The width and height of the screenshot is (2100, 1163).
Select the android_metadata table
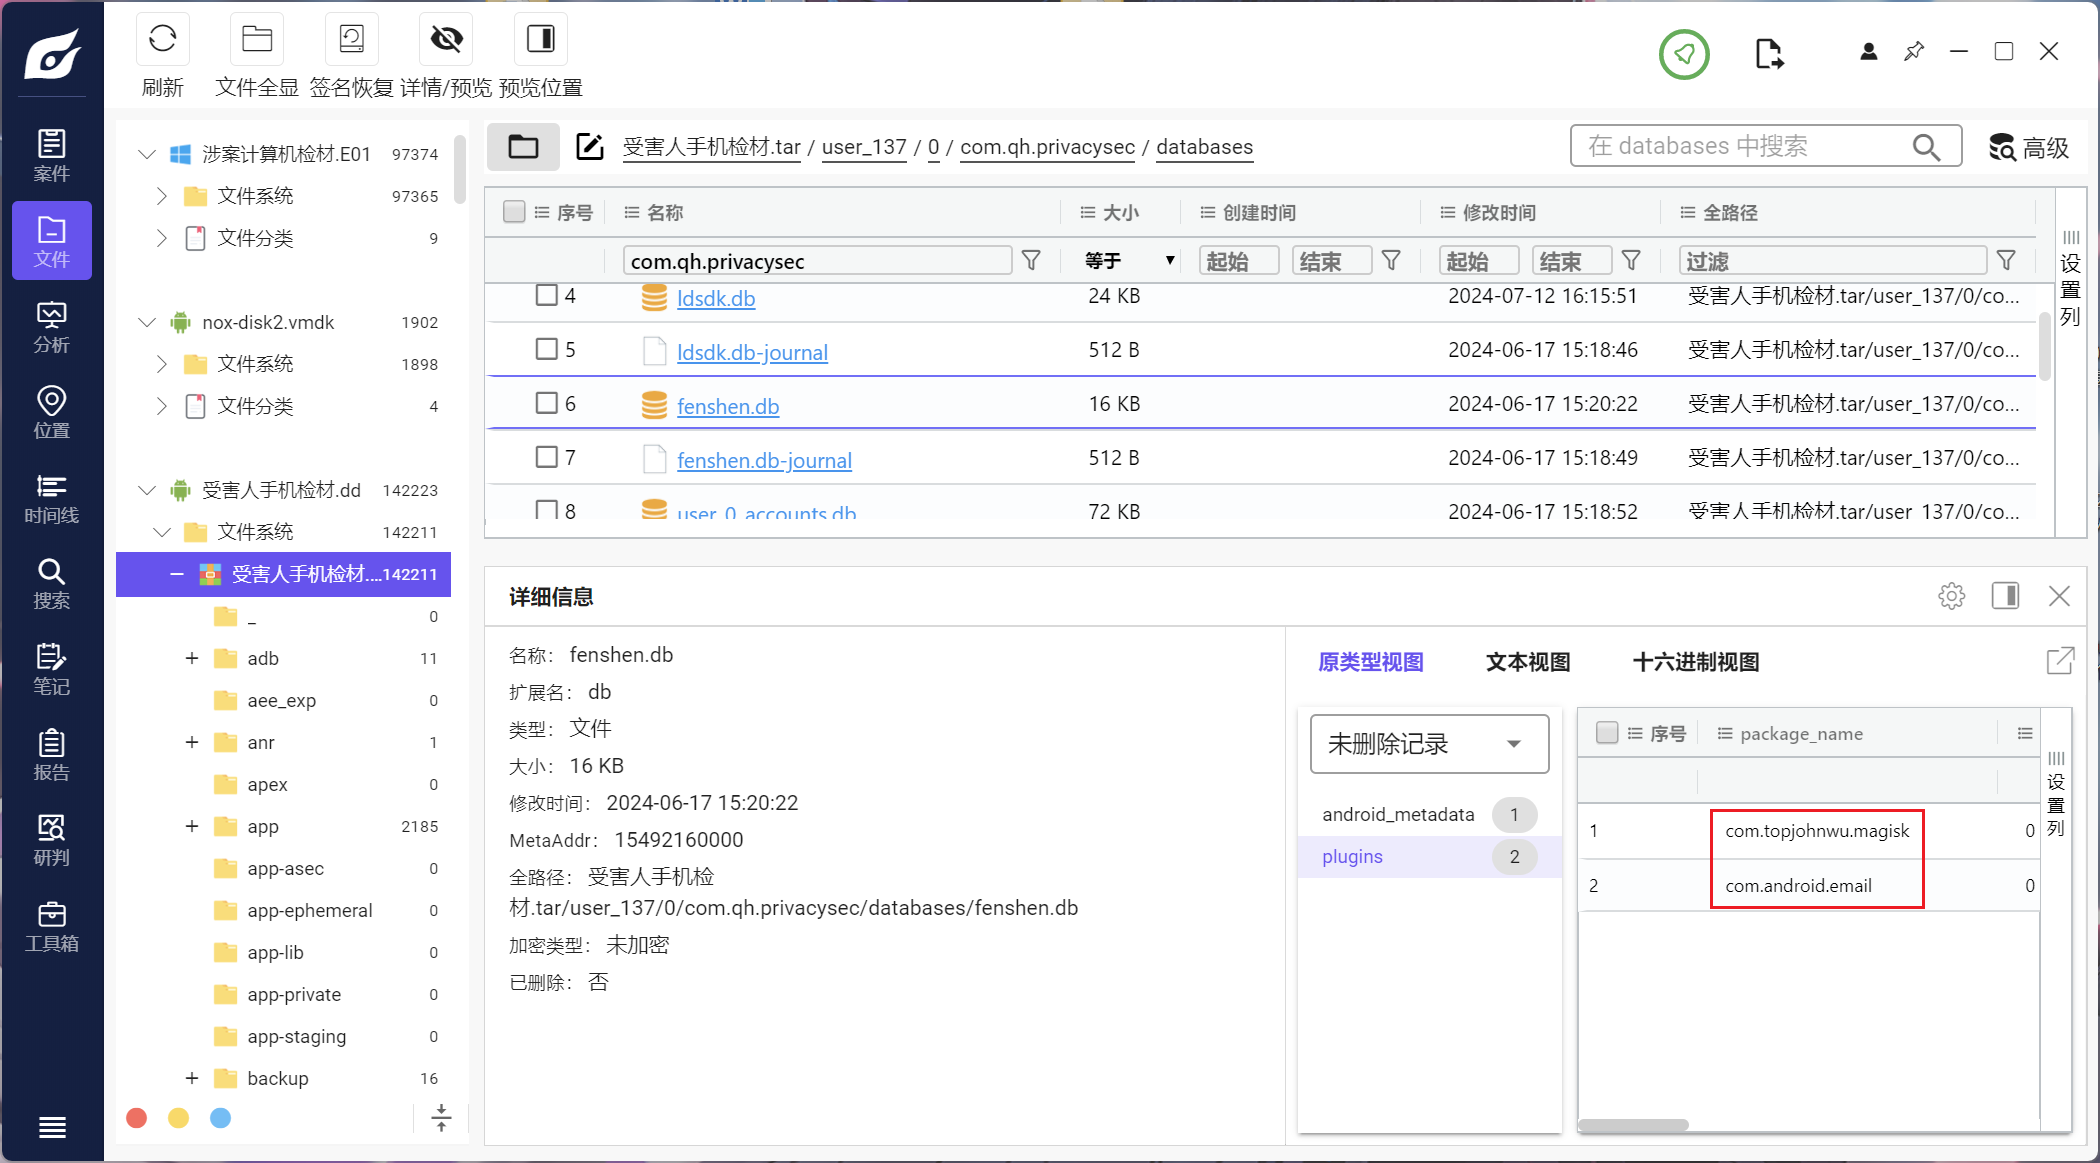click(1429, 814)
